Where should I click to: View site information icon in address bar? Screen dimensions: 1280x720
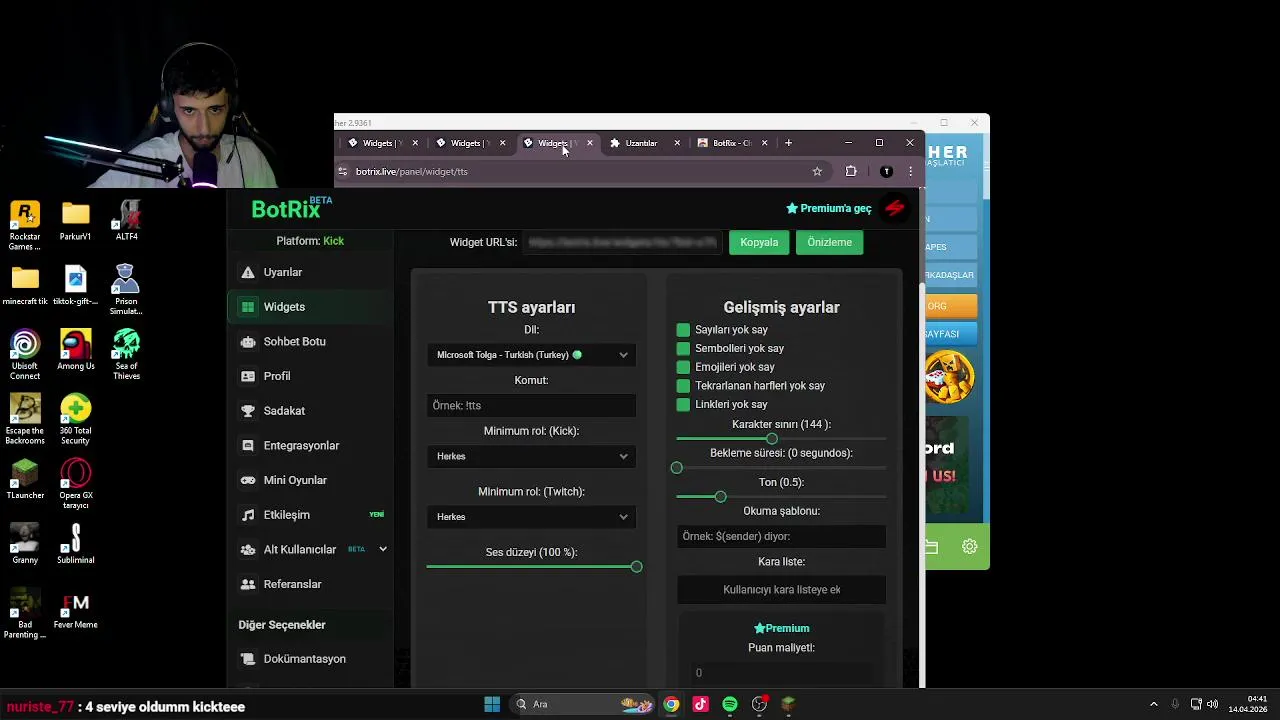[x=343, y=171]
